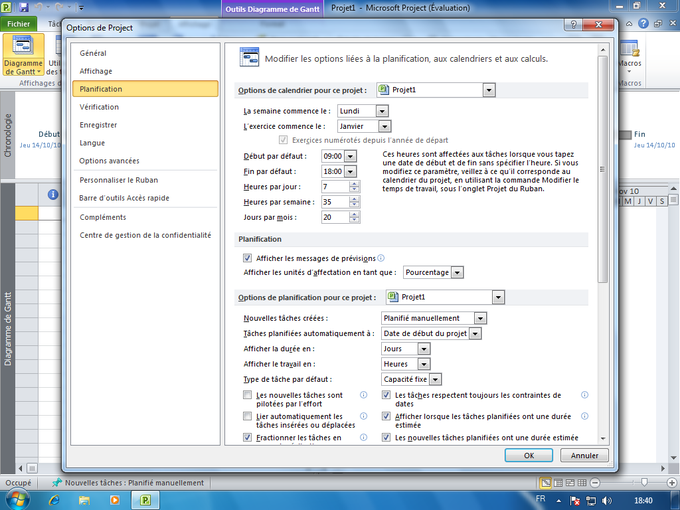The height and width of the screenshot is (510, 680).
Task: Open Windows Media Player from the taskbar
Action: click(114, 500)
